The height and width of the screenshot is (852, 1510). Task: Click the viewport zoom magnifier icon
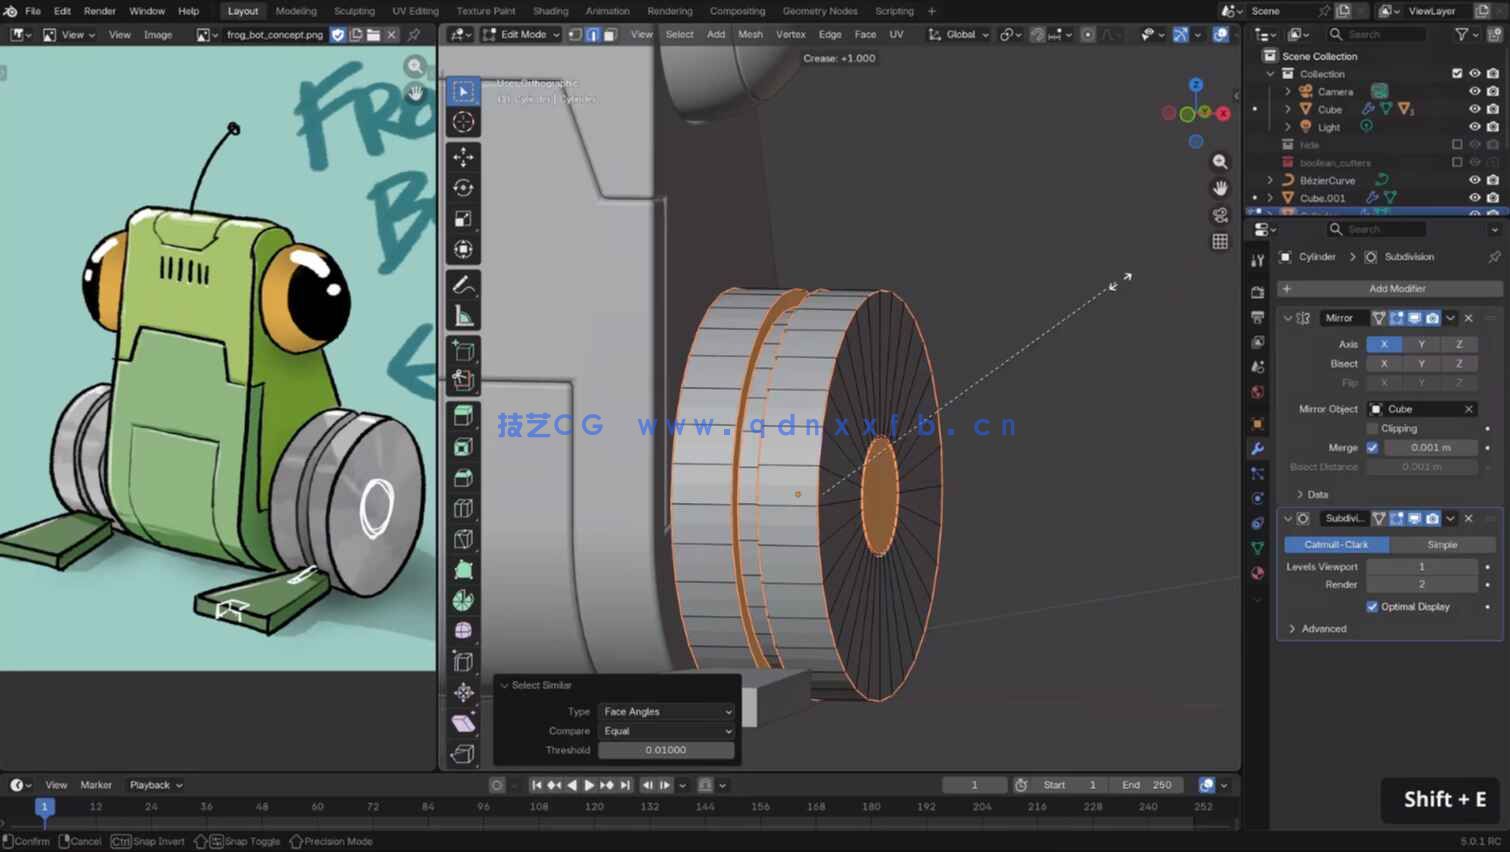[1220, 160]
